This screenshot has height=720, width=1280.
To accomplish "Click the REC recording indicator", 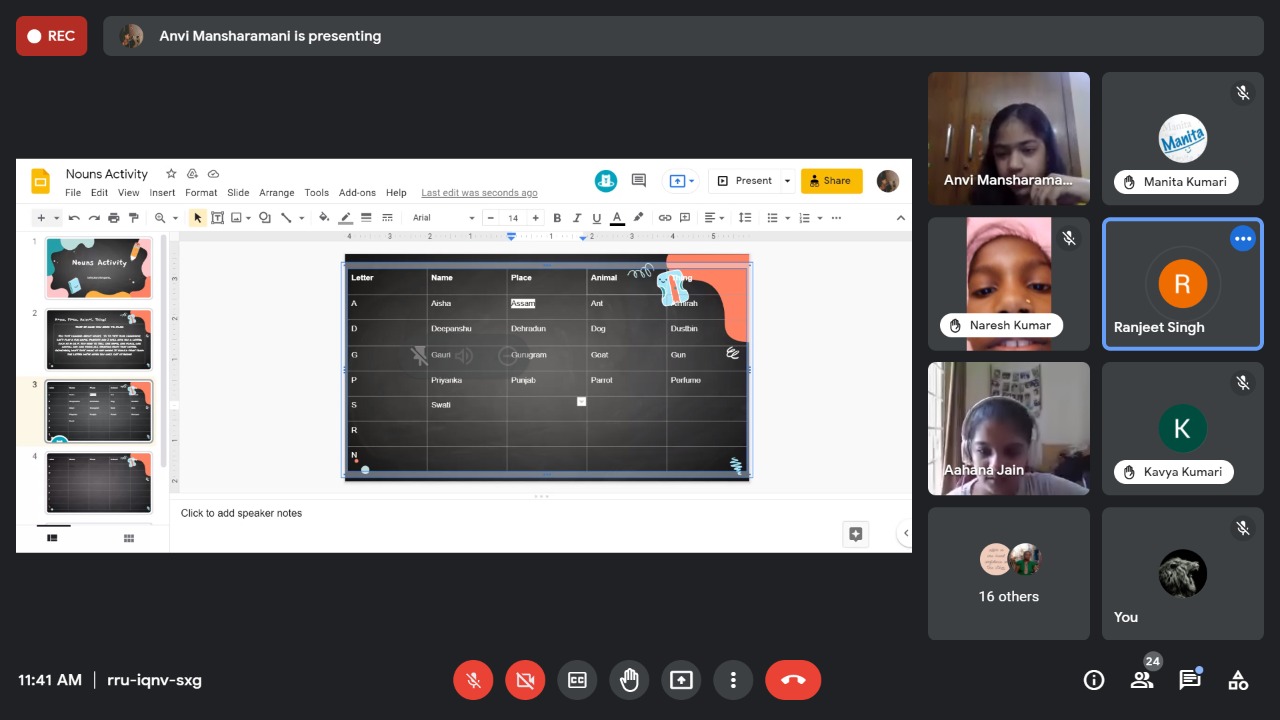I will [x=51, y=36].
